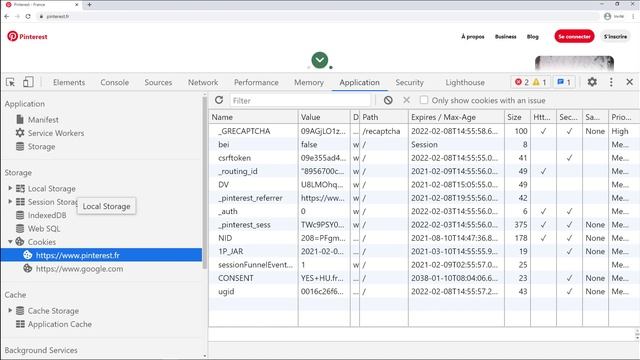Switch to the Memory tab
Image resolution: width=640 pixels, height=360 pixels.
click(x=309, y=82)
